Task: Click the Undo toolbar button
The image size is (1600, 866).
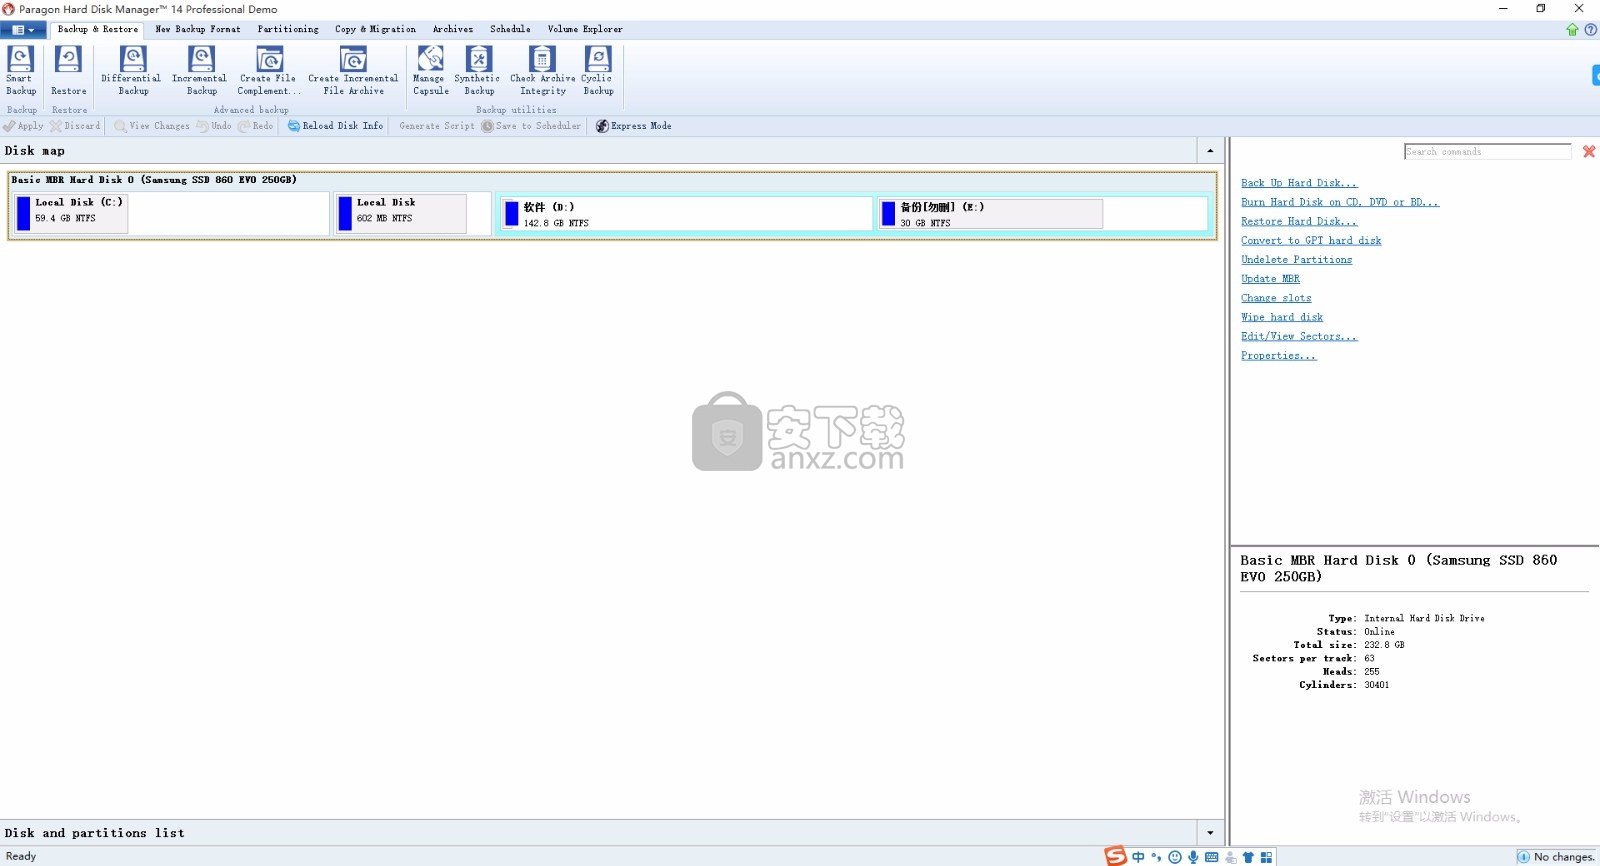Action: 214,126
